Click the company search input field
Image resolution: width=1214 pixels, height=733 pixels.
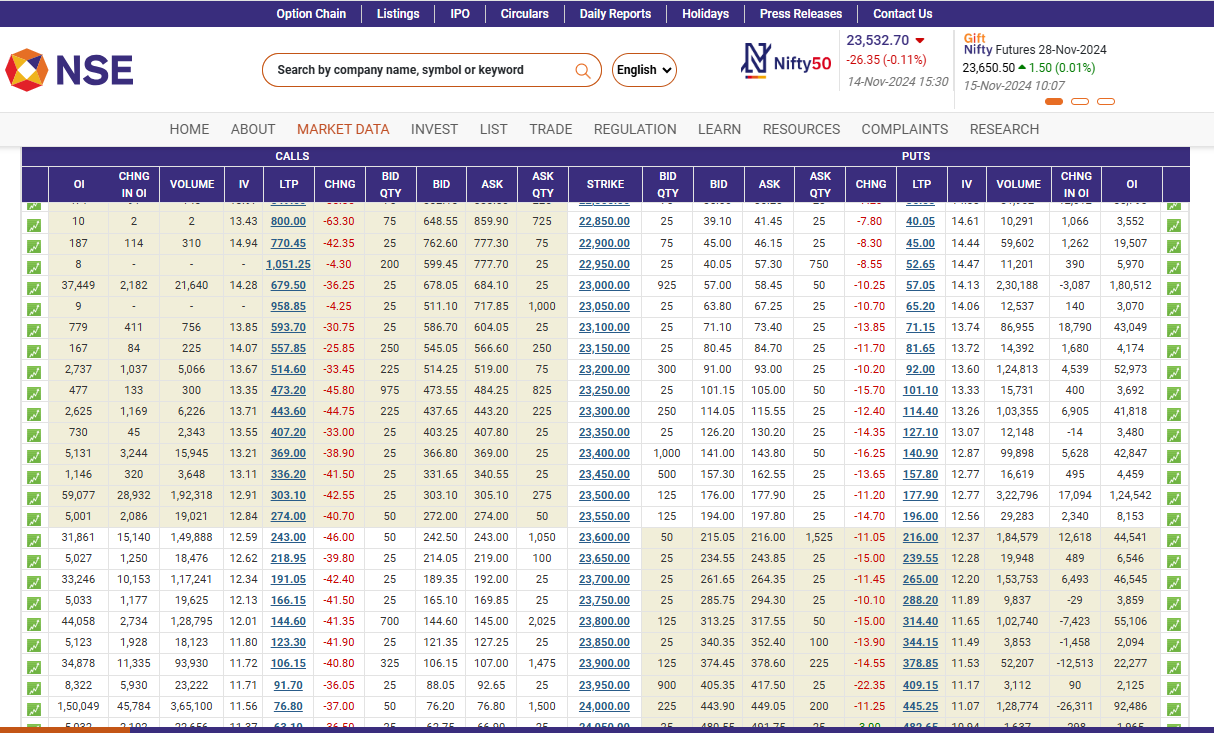420,70
